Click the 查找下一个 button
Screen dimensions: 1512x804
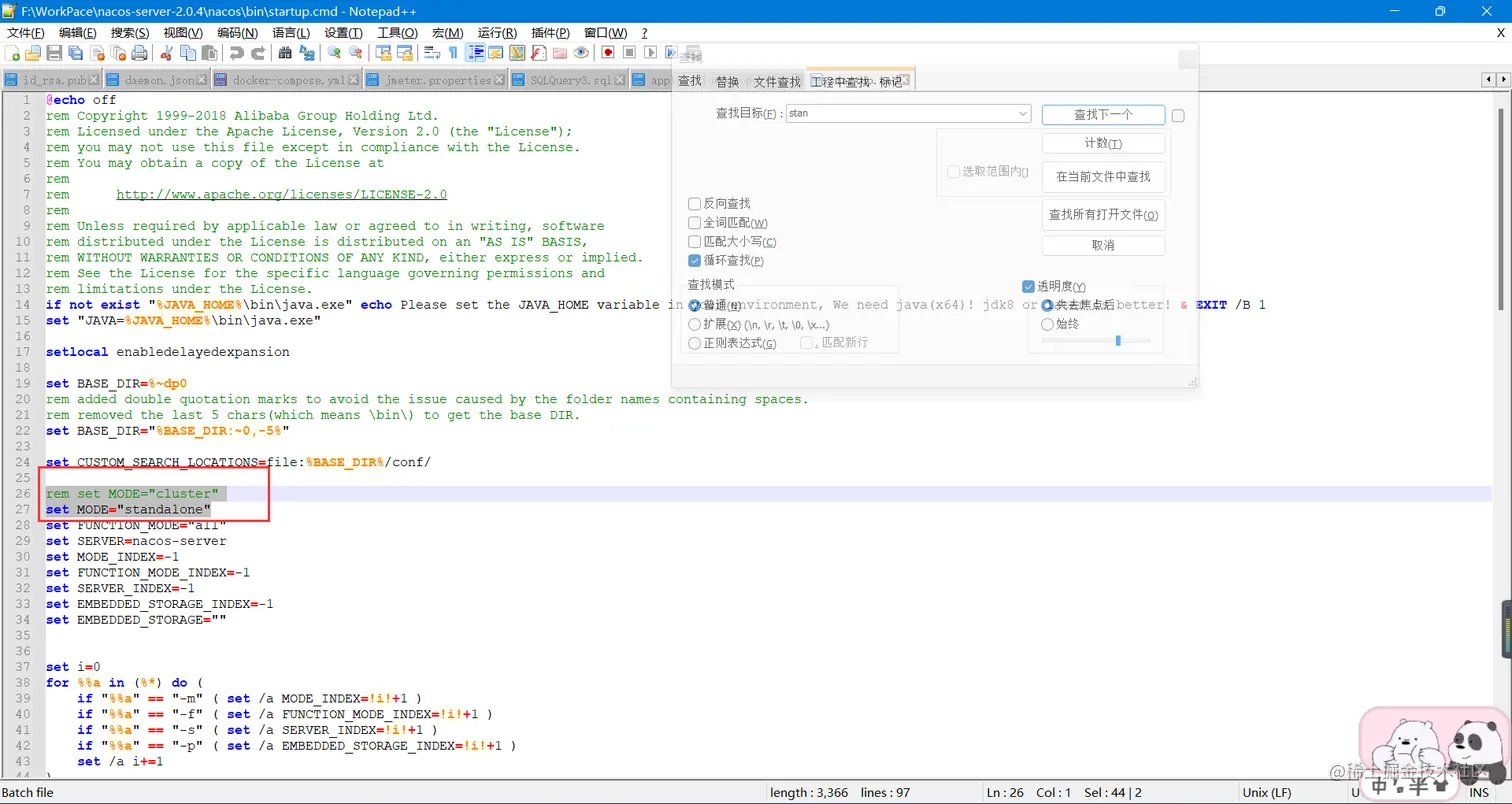tap(1103, 115)
